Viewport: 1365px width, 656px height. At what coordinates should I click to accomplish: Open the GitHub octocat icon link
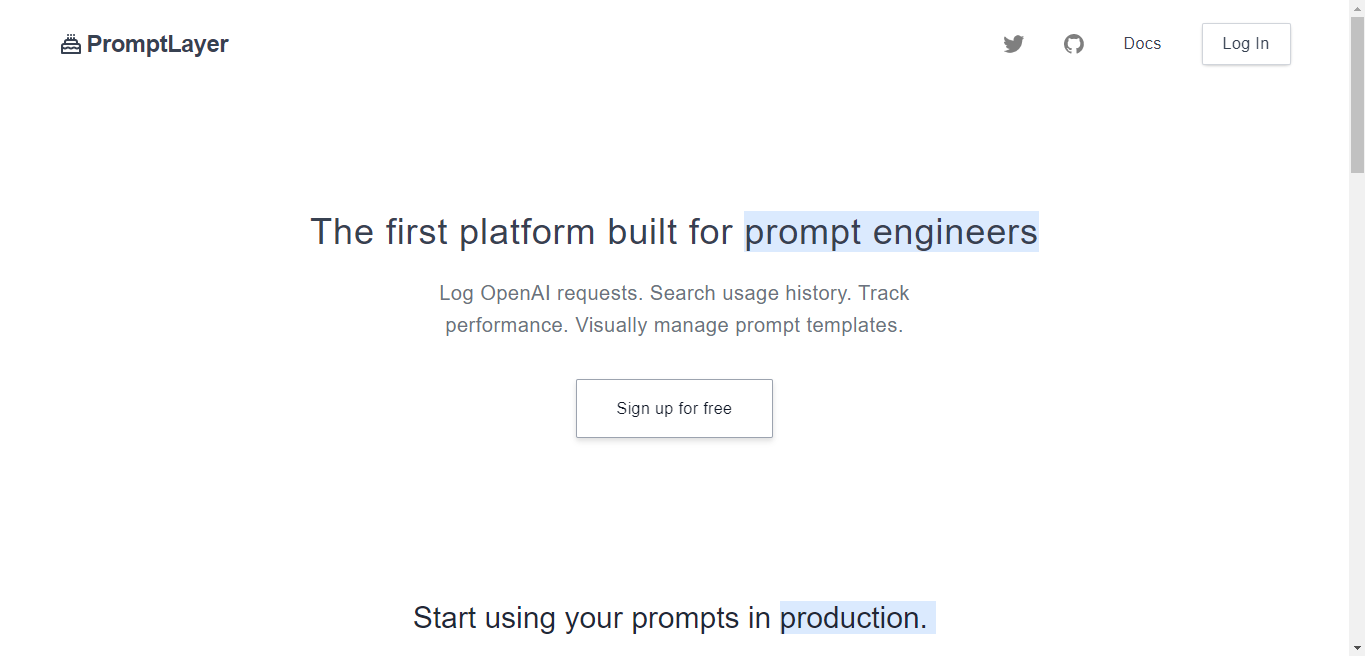tap(1074, 44)
